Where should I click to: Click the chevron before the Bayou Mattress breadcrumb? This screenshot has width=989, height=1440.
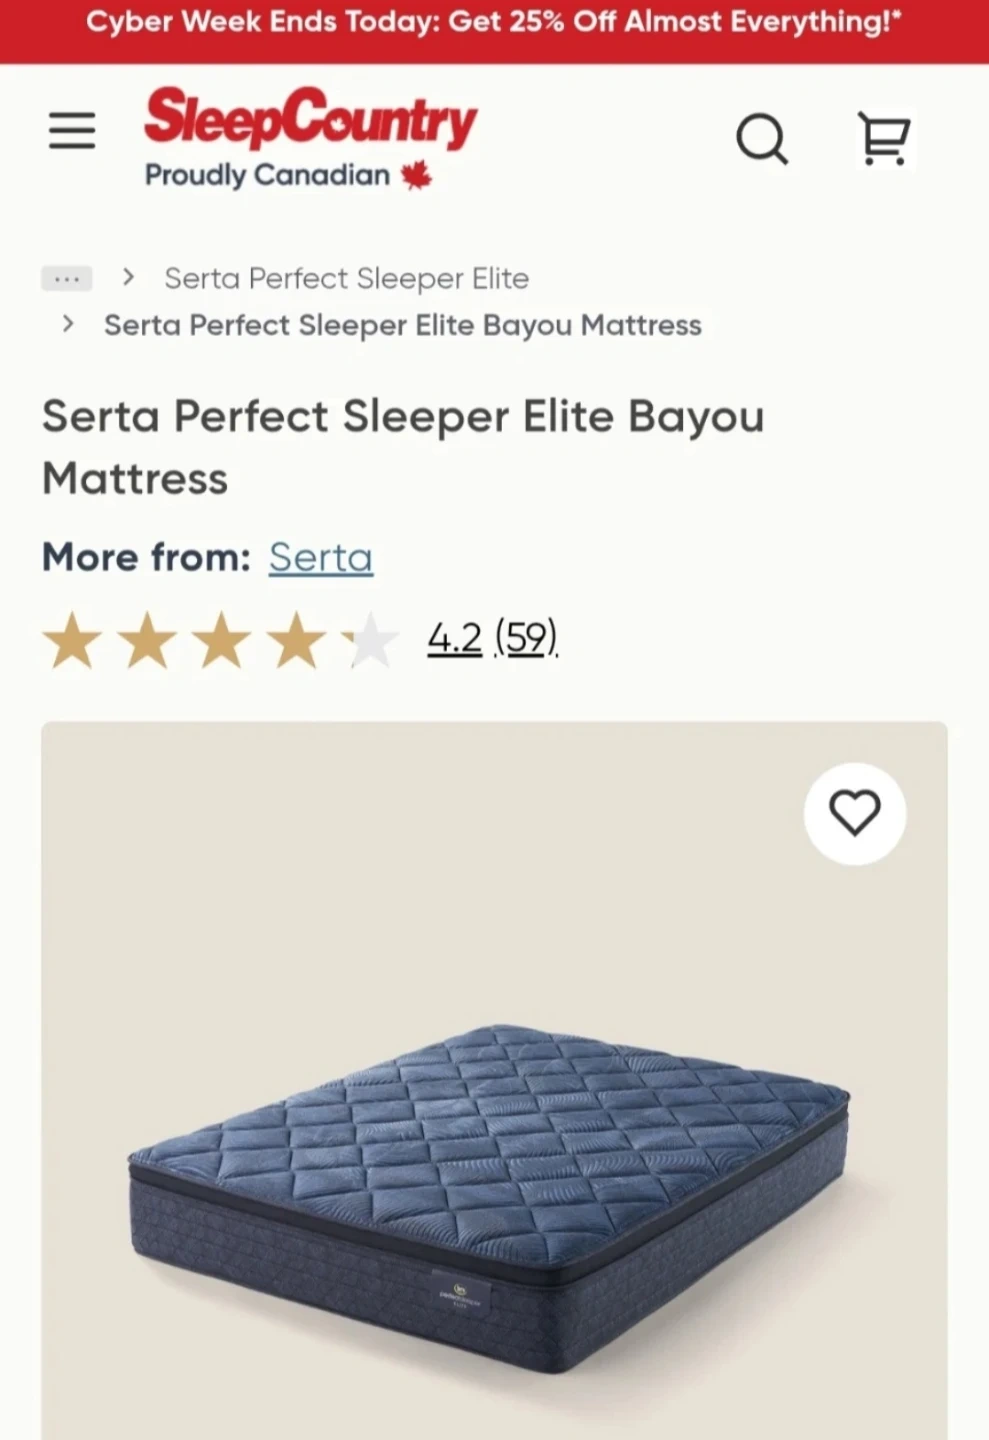pyautogui.click(x=68, y=324)
